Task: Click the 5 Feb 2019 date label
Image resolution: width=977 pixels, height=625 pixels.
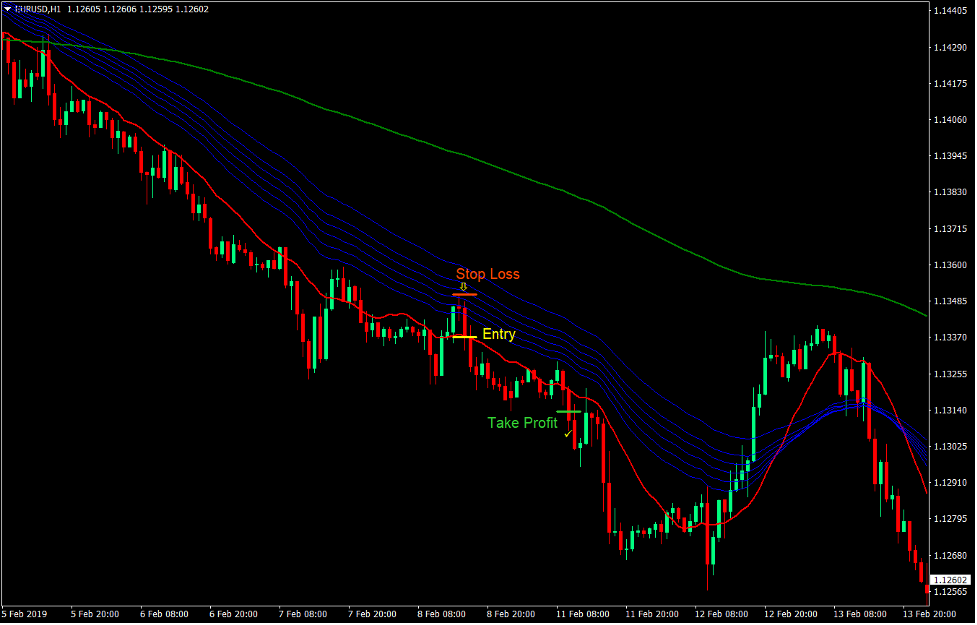Action: [24, 614]
